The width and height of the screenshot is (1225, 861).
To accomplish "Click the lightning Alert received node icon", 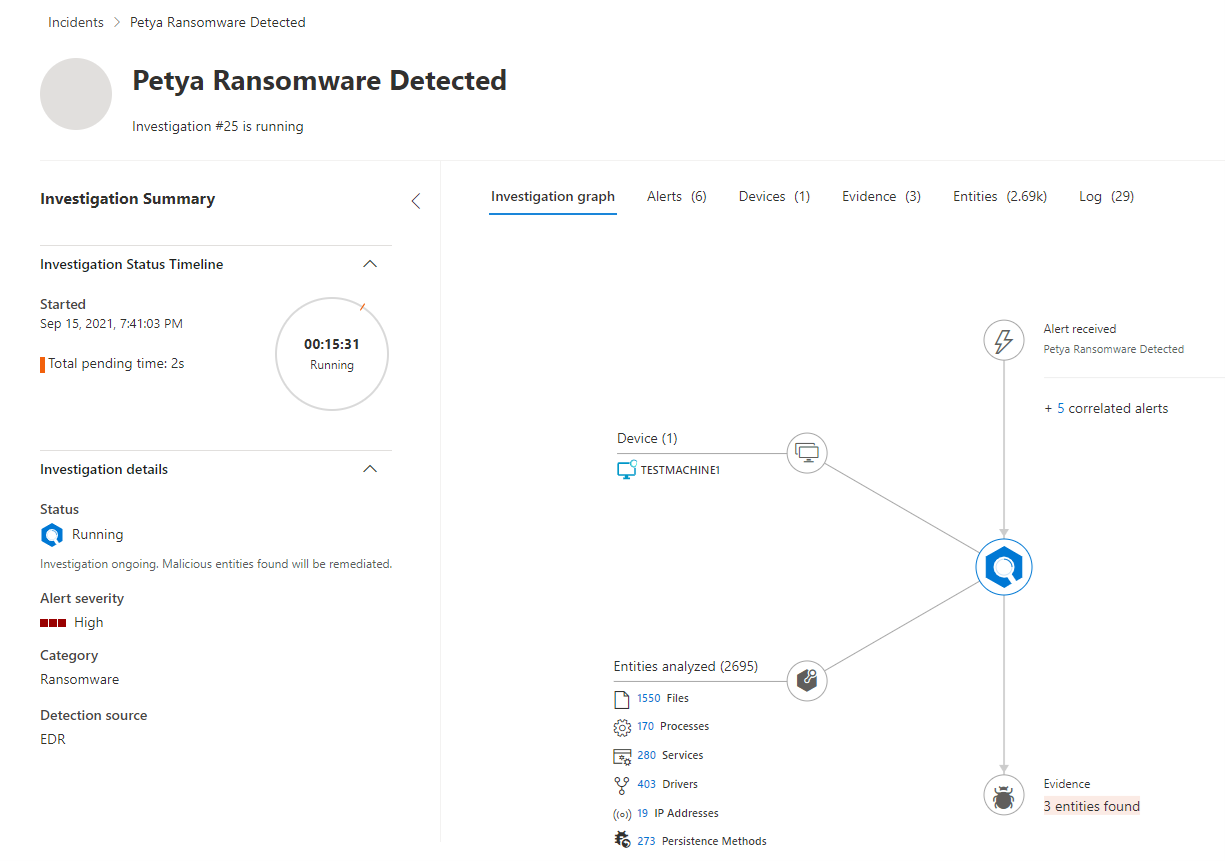I will pyautogui.click(x=1003, y=340).
